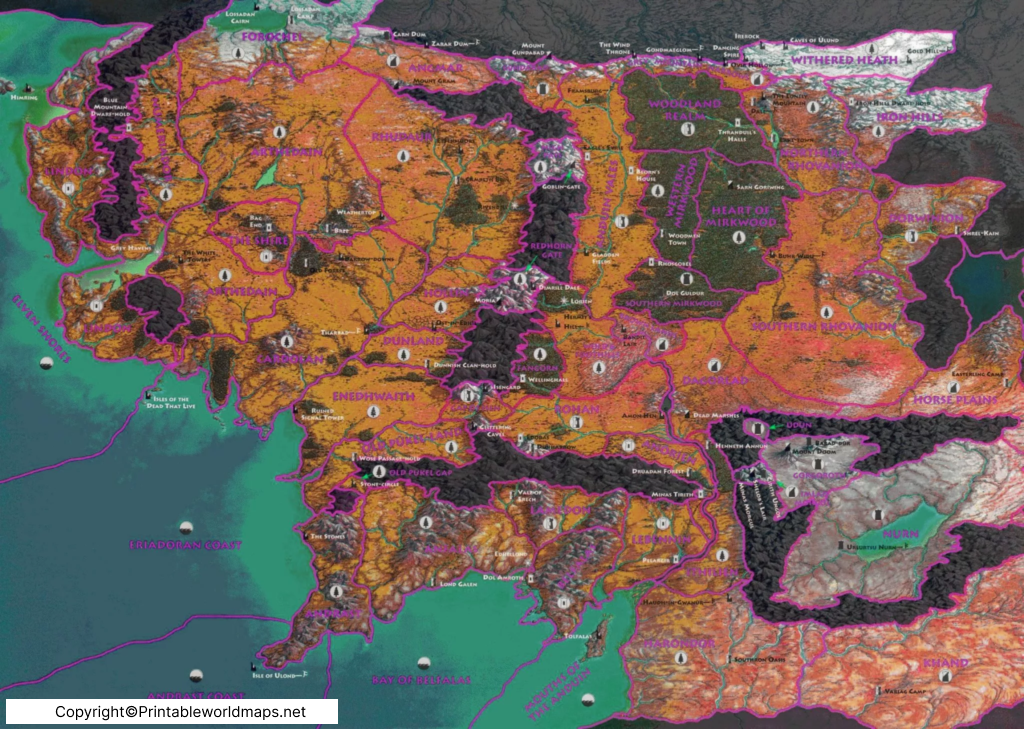This screenshot has height=729, width=1024.
Task: Select the tree marker above SOUTHERN RHOVANION
Action: pyautogui.click(x=826, y=312)
